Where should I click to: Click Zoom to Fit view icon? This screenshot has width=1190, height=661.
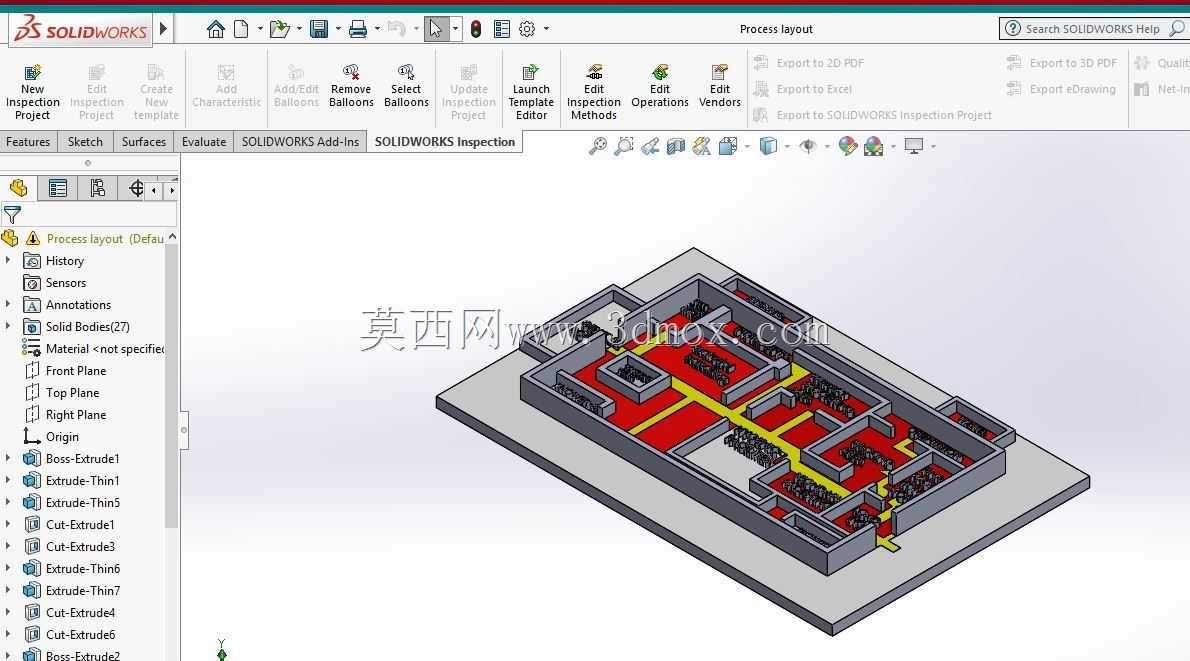[598, 146]
